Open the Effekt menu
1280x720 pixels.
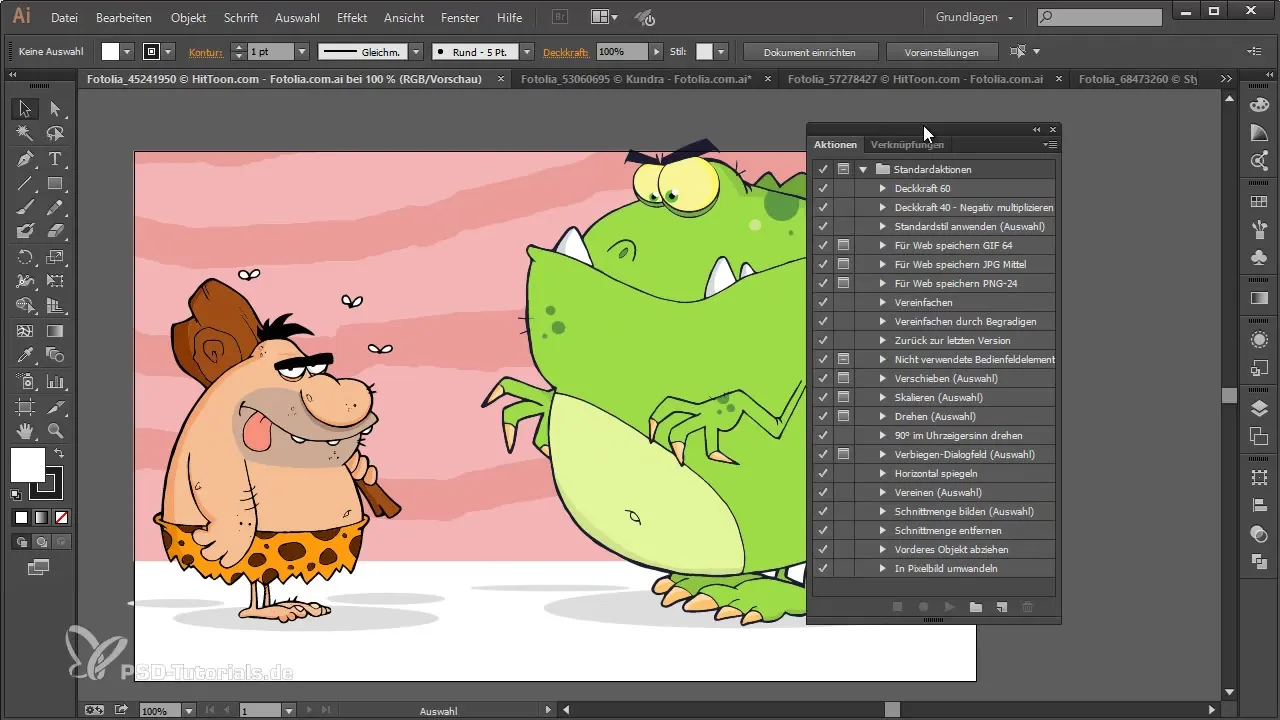click(351, 18)
